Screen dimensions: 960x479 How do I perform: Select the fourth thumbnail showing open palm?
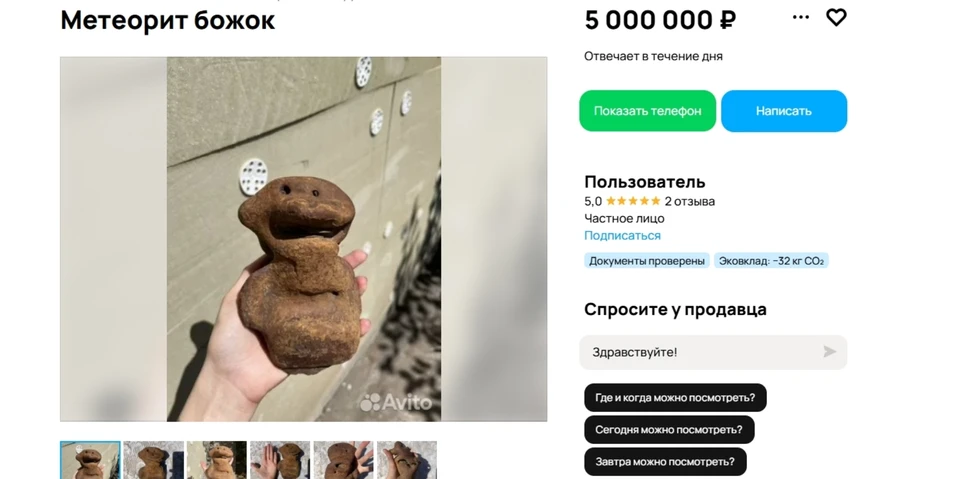pos(280,460)
